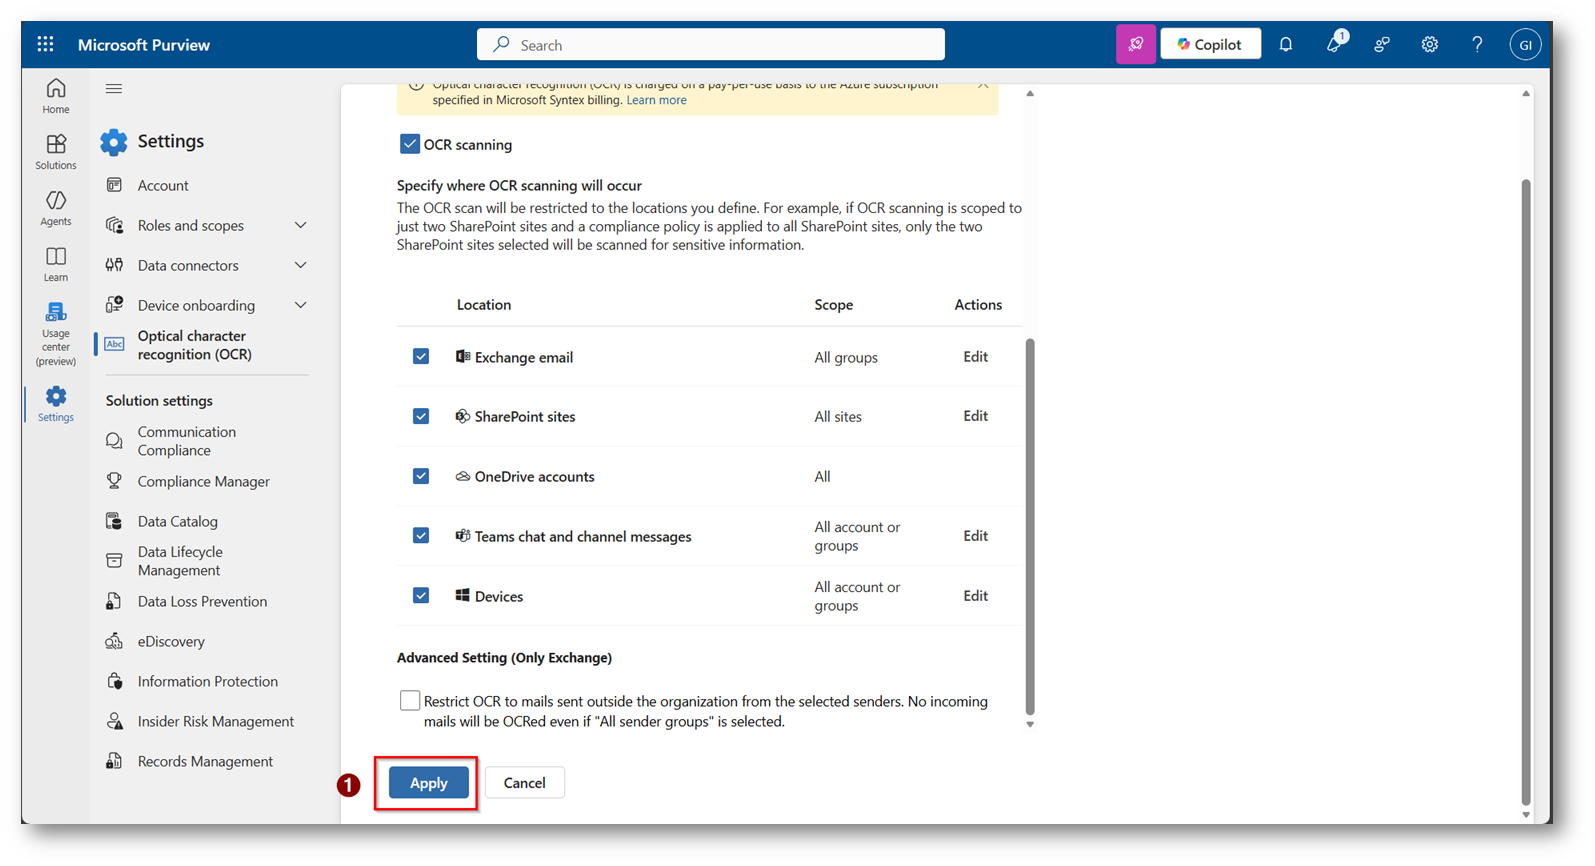
Task: Edit the SharePoint sites scope
Action: pos(975,416)
